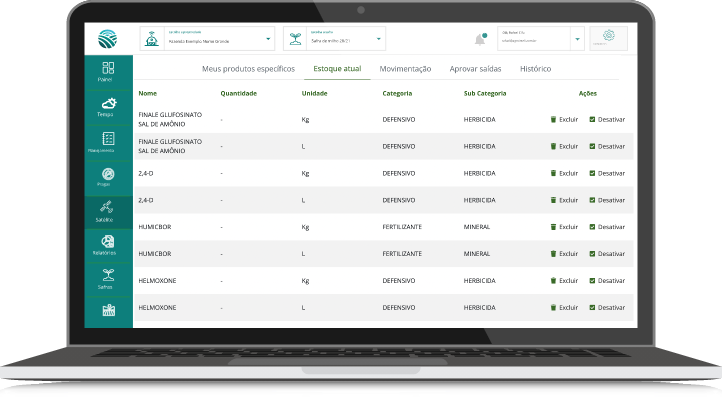
Task: Switch to the Movimentação tab
Action: click(405, 69)
